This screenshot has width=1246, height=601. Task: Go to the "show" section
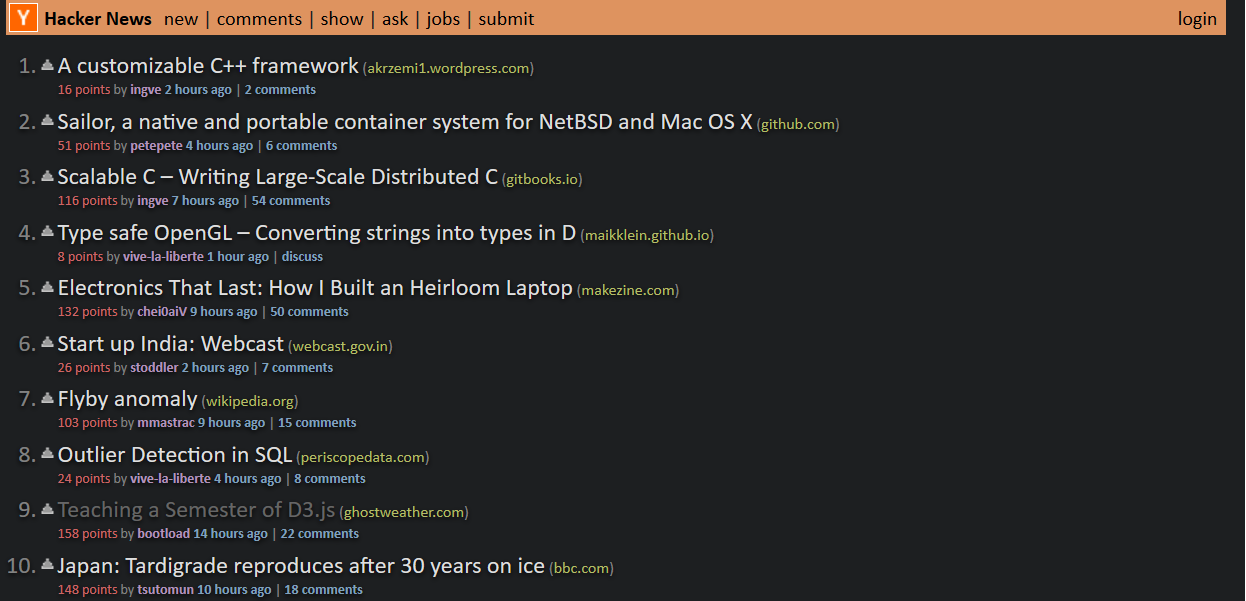tap(342, 18)
